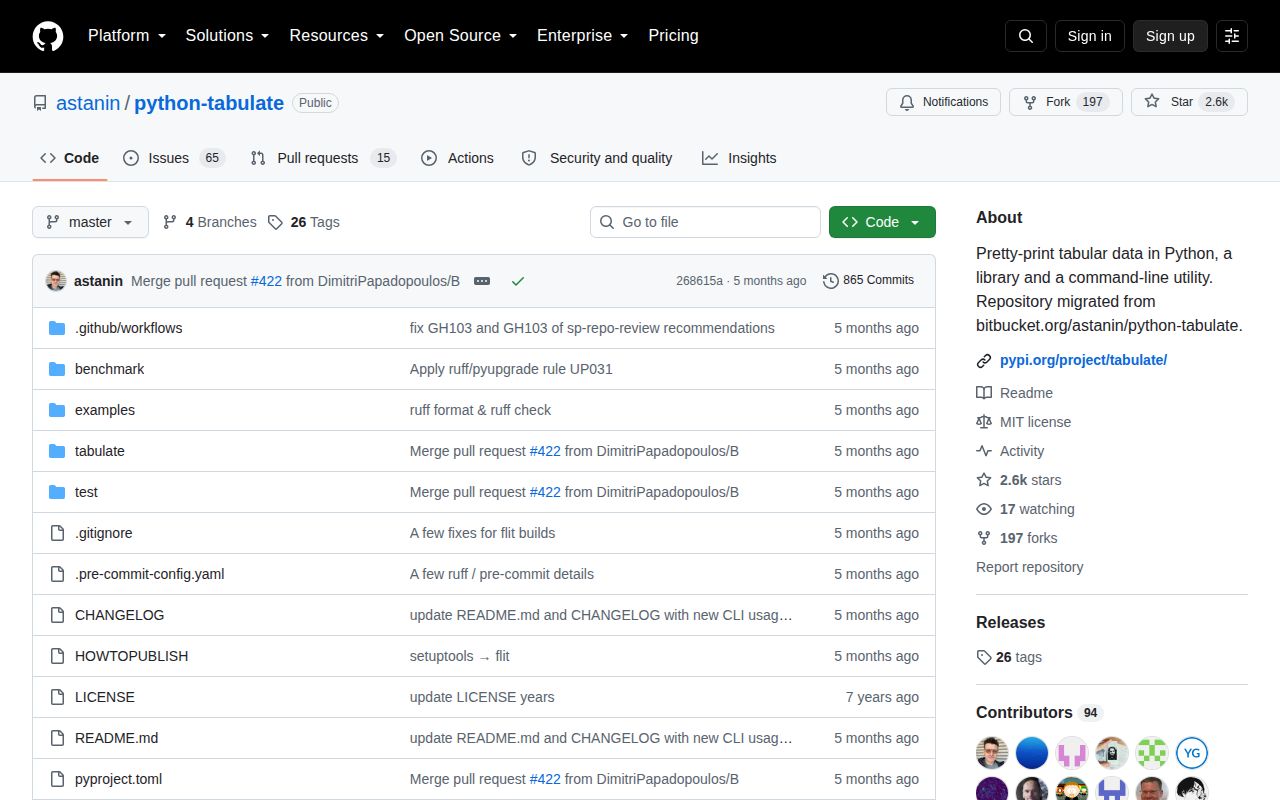Open the Pricing page
The height and width of the screenshot is (800, 1280).
(x=673, y=35)
